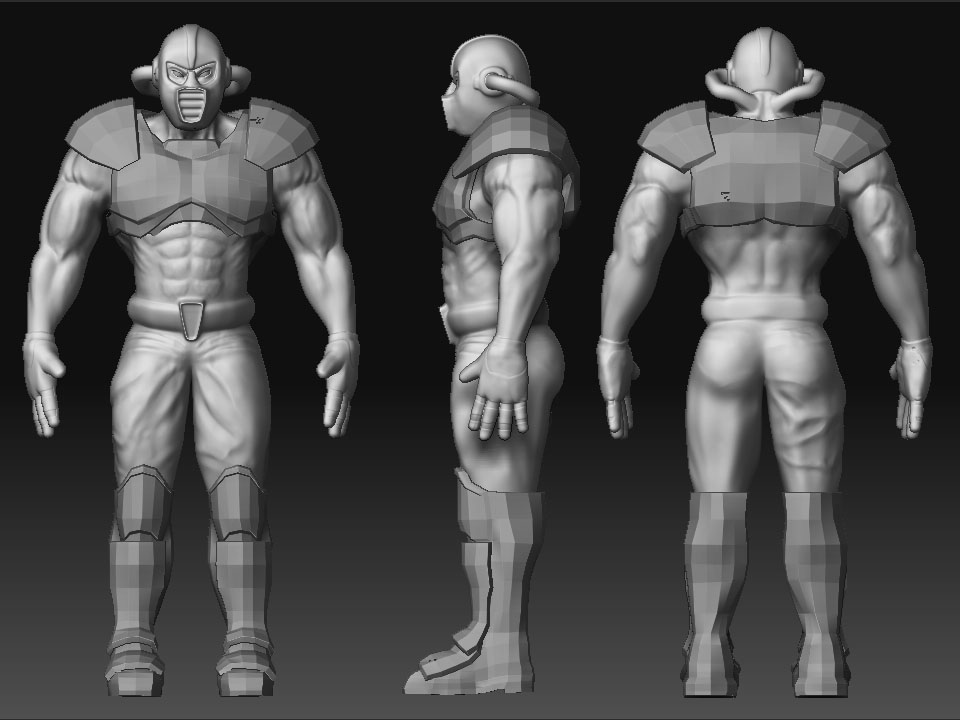The image size is (960, 720).
Task: Click the character's masked helmet in front view
Action: pyautogui.click(x=190, y=80)
